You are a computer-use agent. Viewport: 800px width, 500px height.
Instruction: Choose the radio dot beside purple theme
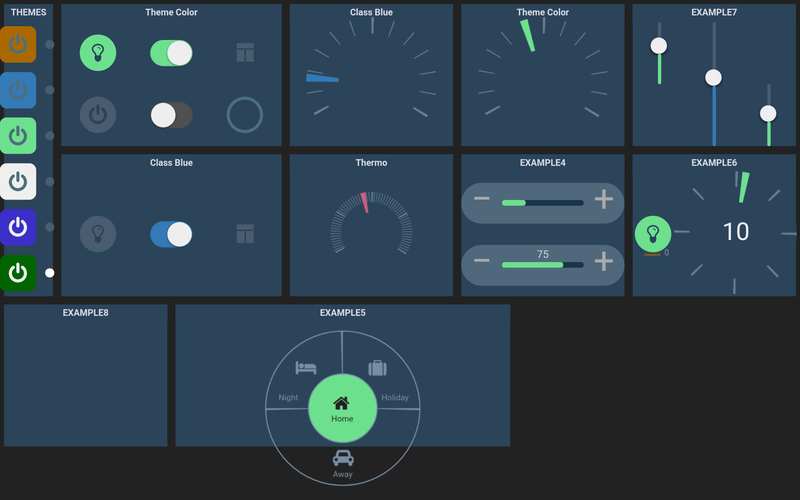[49, 227]
